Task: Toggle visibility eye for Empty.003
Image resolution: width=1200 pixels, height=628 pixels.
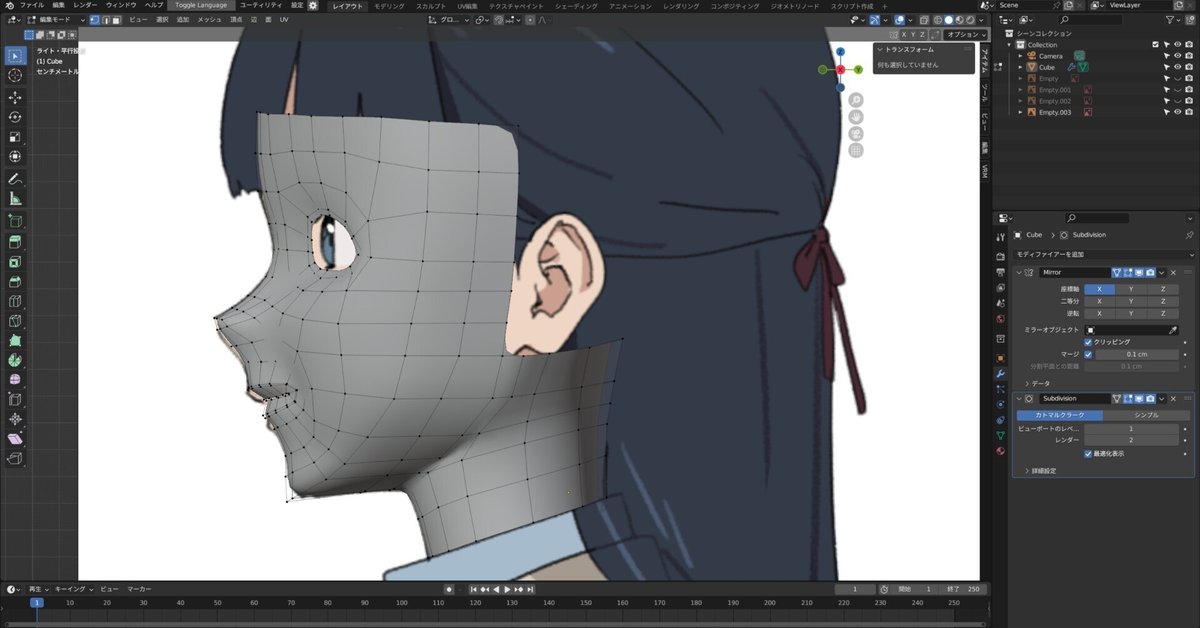Action: [1177, 112]
